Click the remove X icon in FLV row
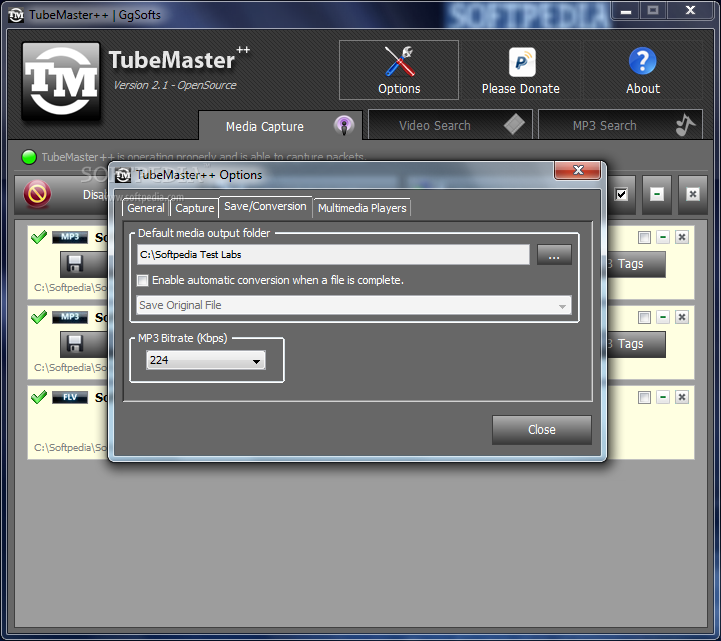This screenshot has width=721, height=641. click(682, 397)
